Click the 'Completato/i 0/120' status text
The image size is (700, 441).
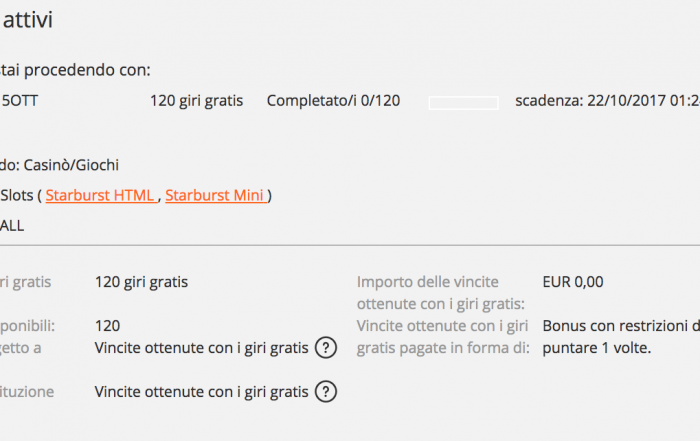point(334,101)
